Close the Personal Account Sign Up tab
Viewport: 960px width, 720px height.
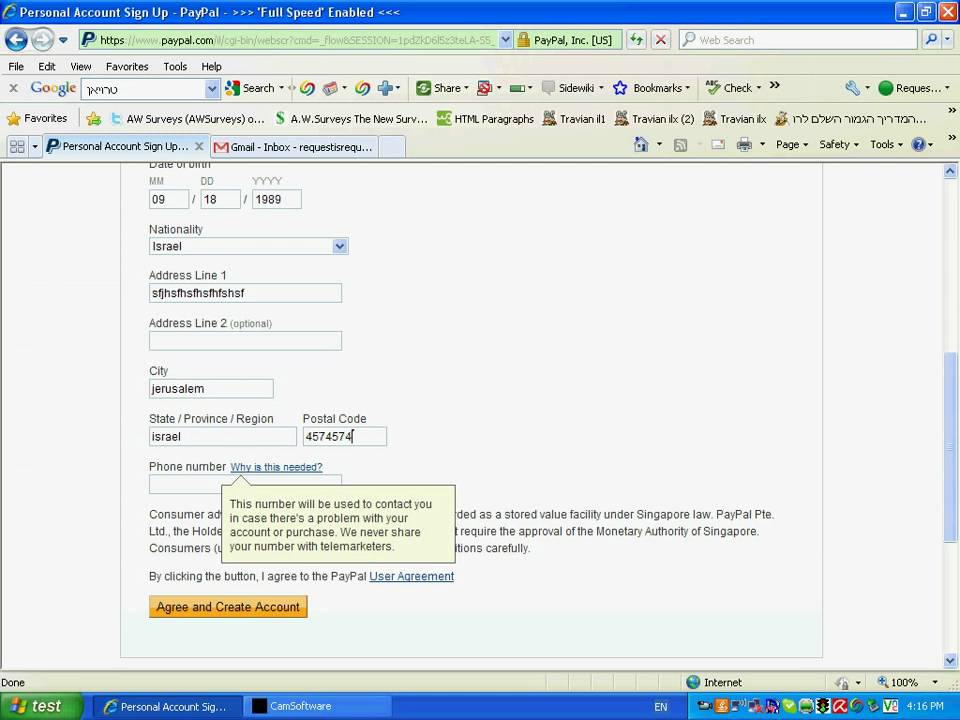pyautogui.click(x=199, y=146)
